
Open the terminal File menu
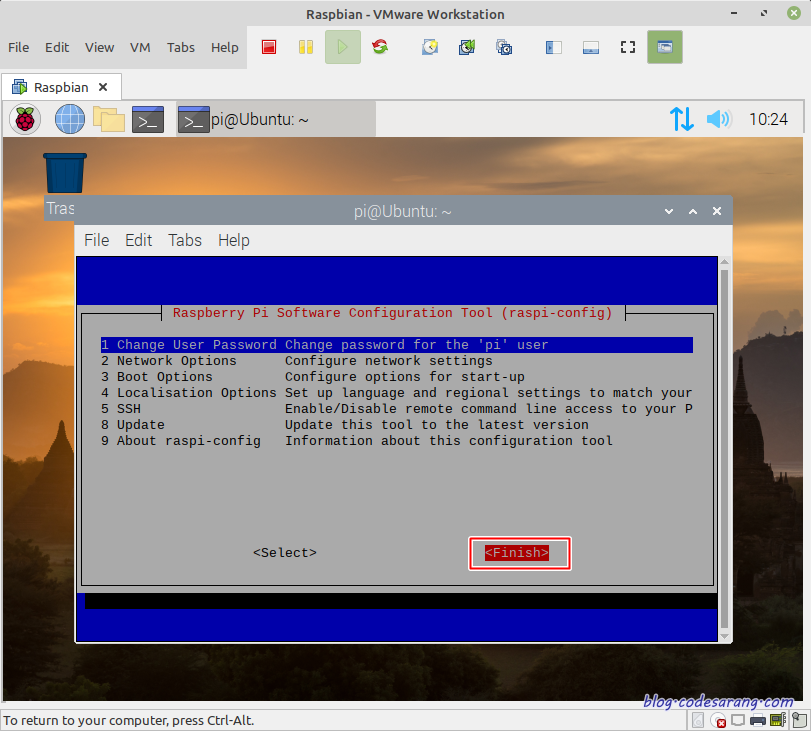(97, 241)
